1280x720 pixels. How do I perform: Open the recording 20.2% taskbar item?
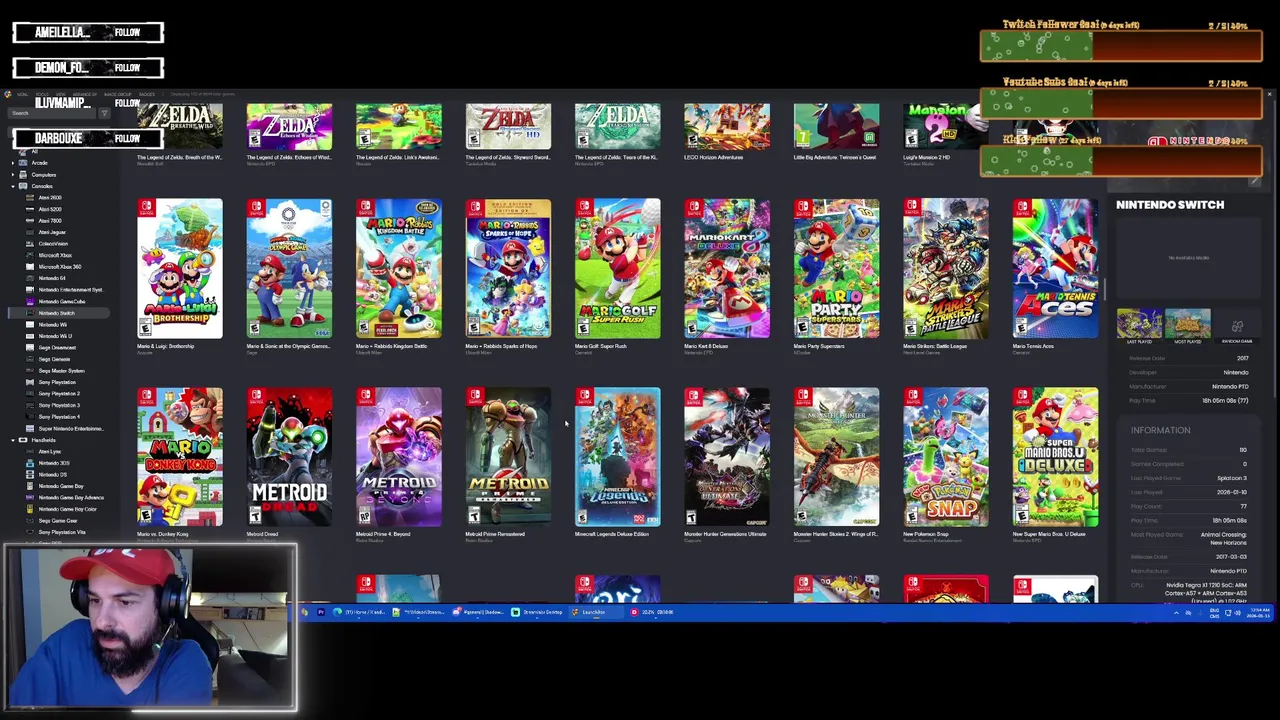[x=652, y=612]
